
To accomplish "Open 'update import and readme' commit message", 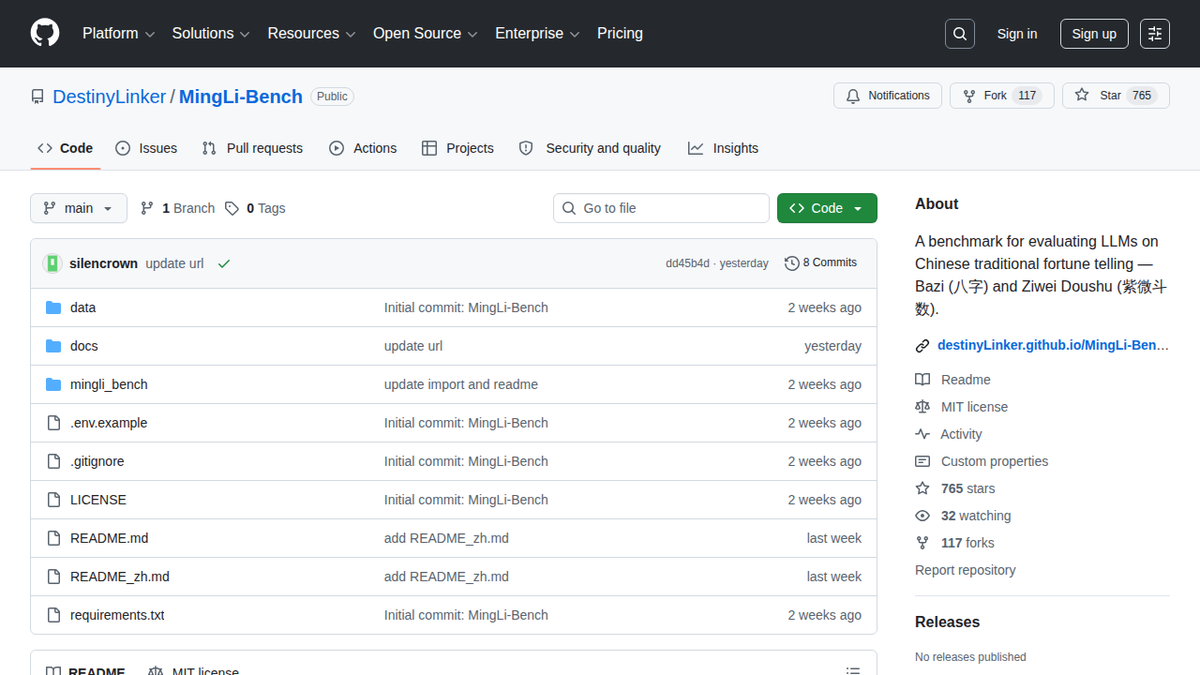I will click(x=461, y=385).
